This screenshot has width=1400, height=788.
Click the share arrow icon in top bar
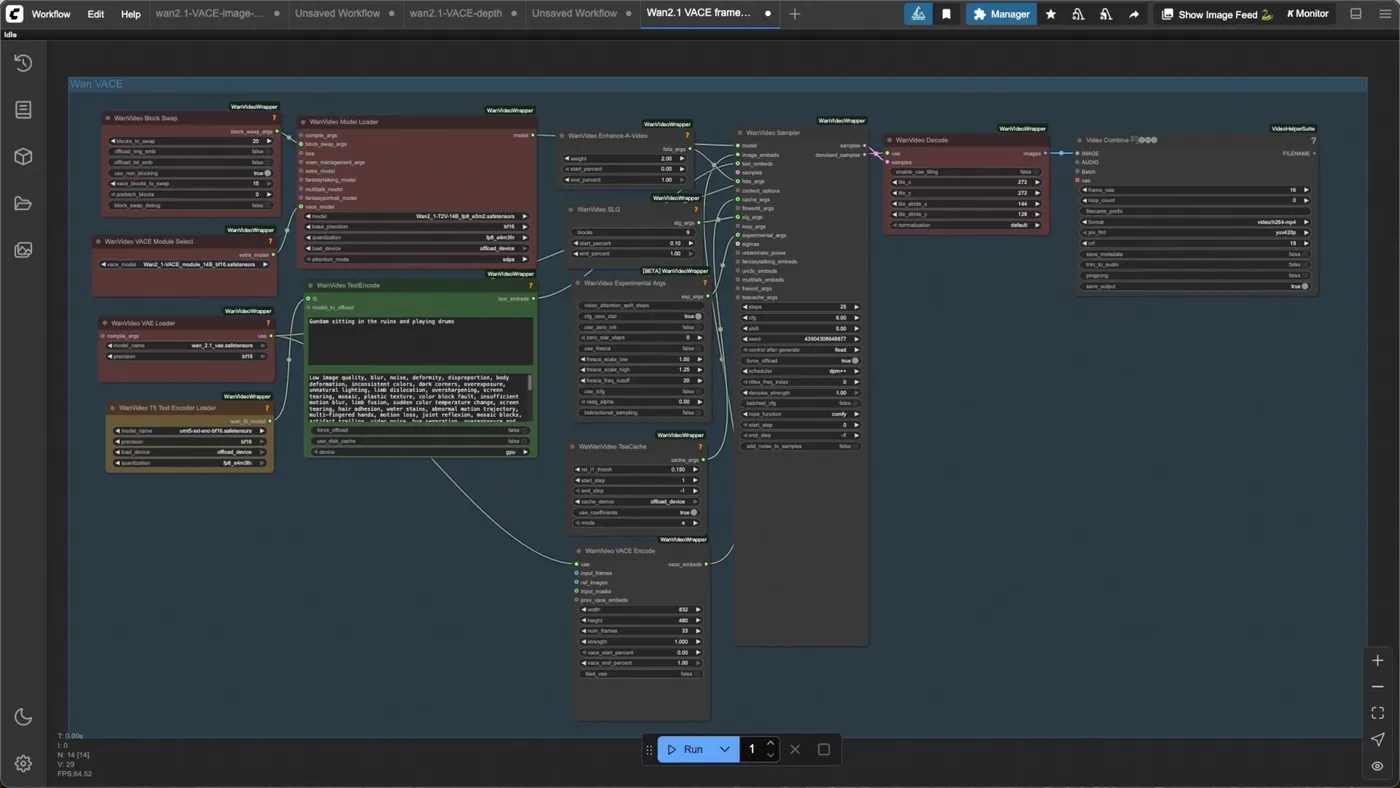tap(1134, 14)
